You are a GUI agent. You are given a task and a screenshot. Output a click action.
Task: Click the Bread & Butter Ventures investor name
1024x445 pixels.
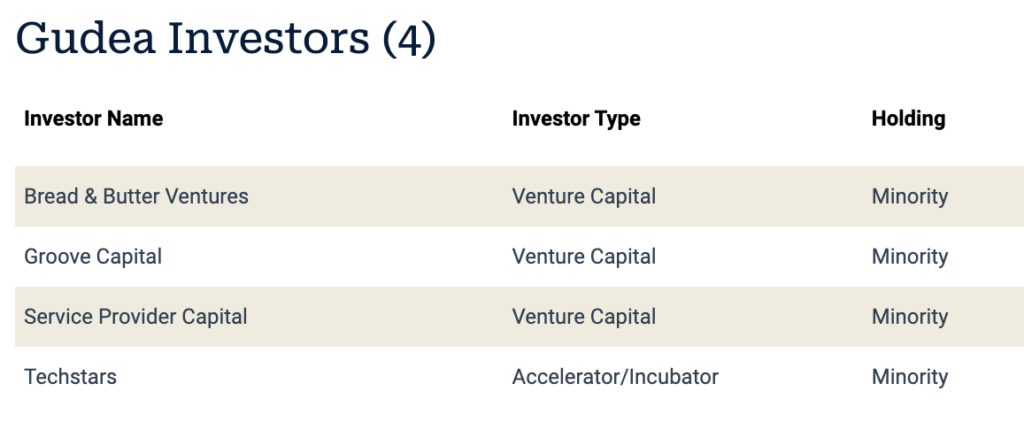(x=136, y=196)
